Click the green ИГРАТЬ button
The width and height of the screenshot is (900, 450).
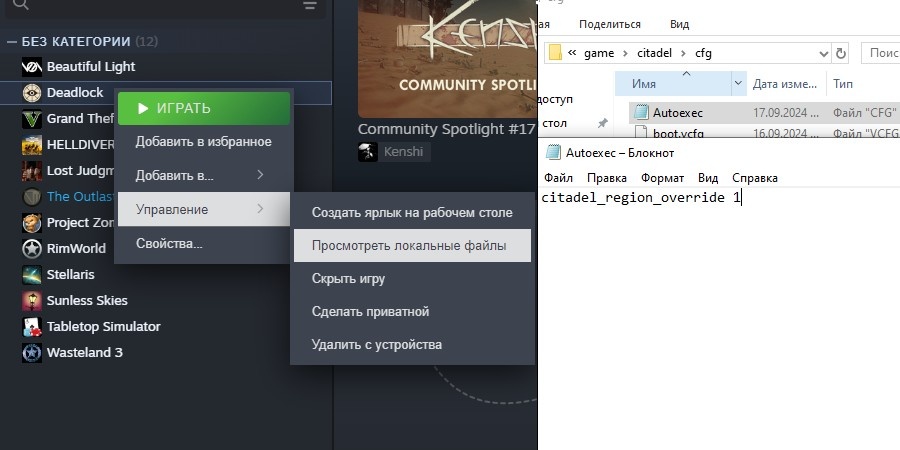(204, 108)
